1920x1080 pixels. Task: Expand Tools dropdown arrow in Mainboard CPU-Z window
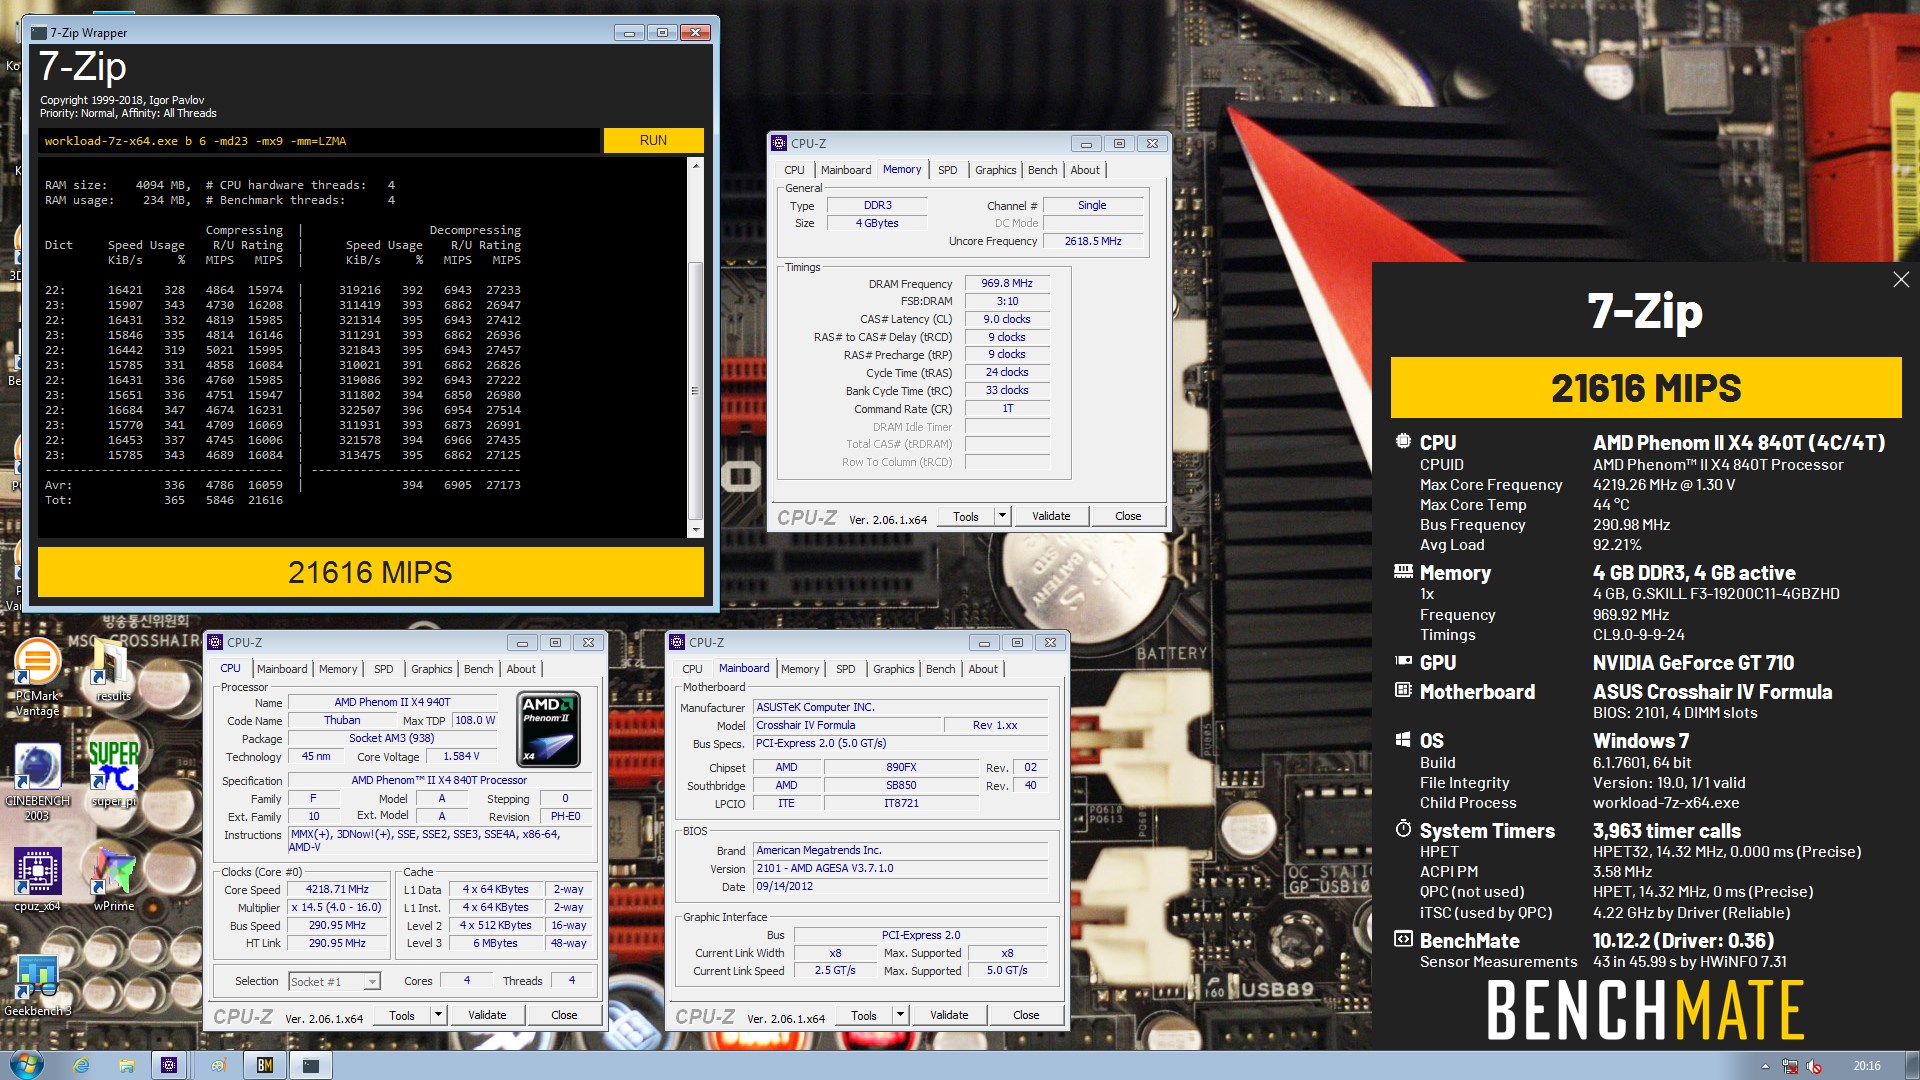[900, 1015]
